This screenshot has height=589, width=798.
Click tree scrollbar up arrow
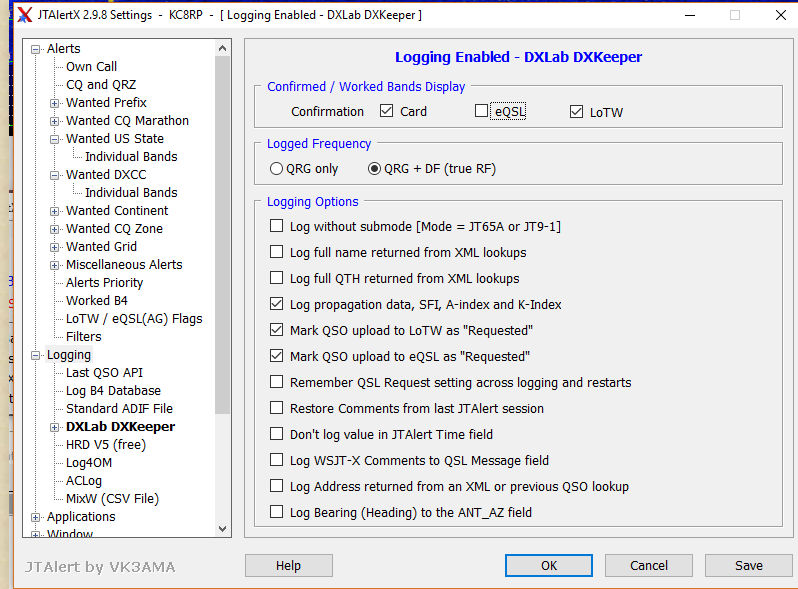[222, 48]
